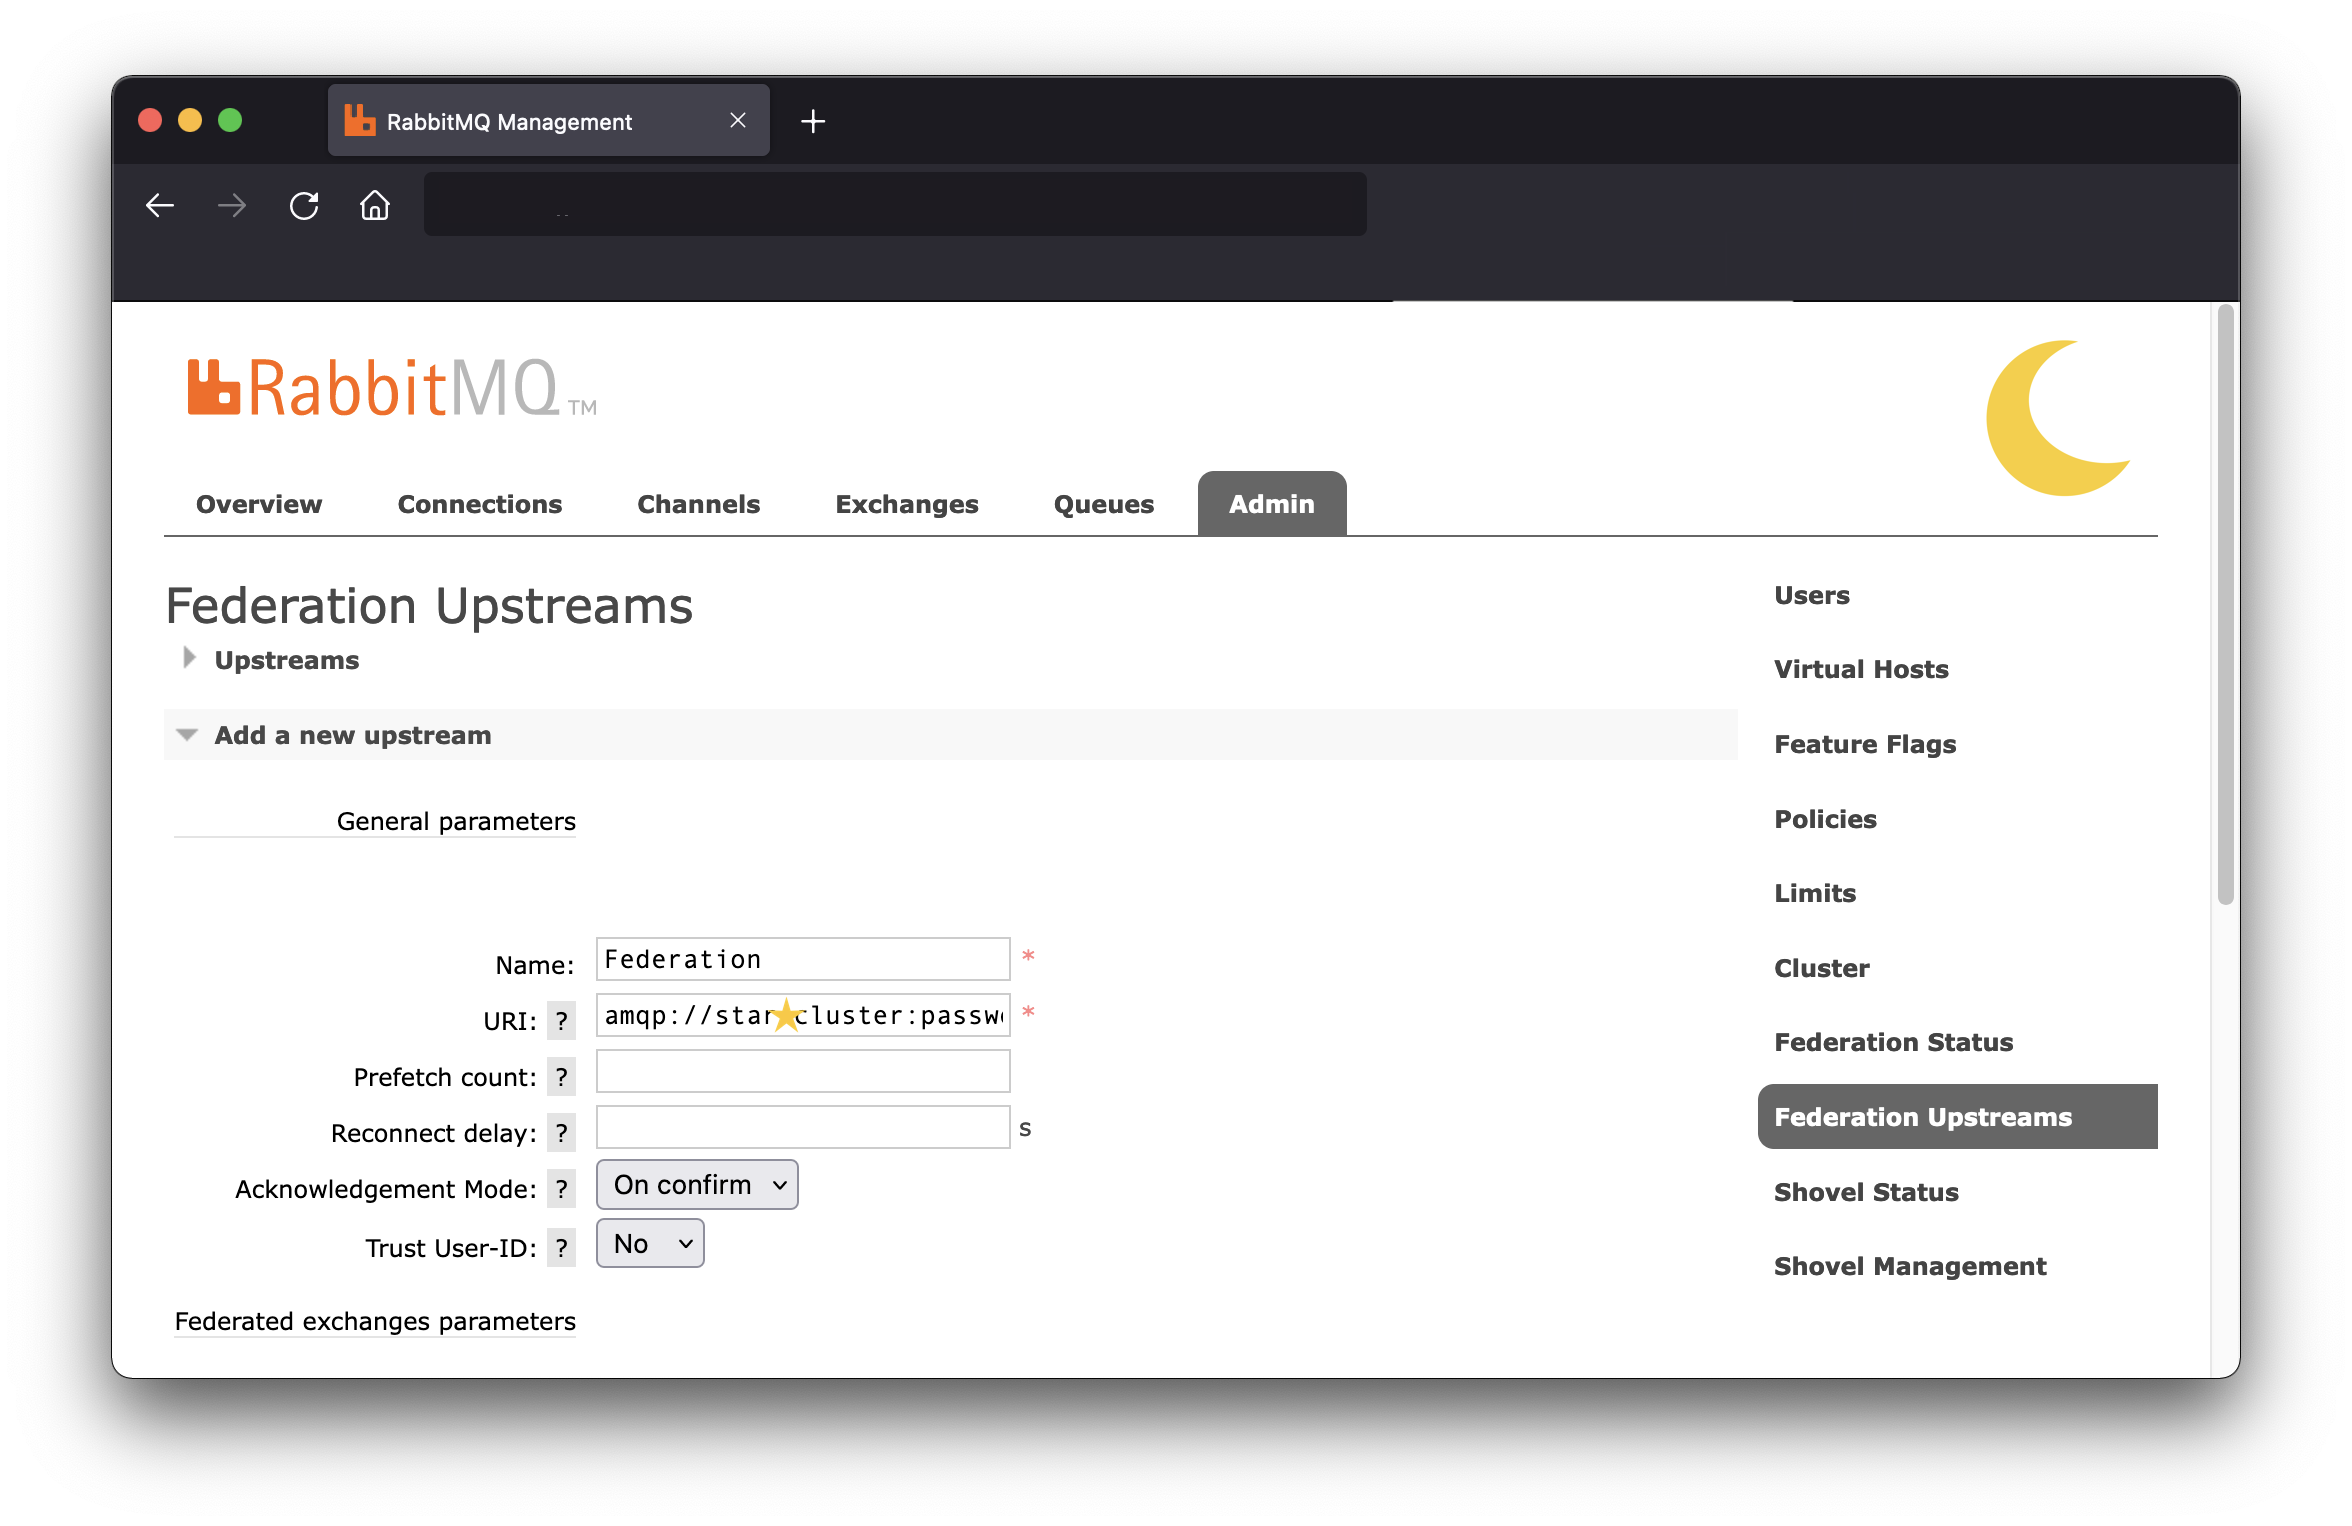Open the Acknowledgement Mode dropdown
2352x1526 pixels.
[x=697, y=1185]
